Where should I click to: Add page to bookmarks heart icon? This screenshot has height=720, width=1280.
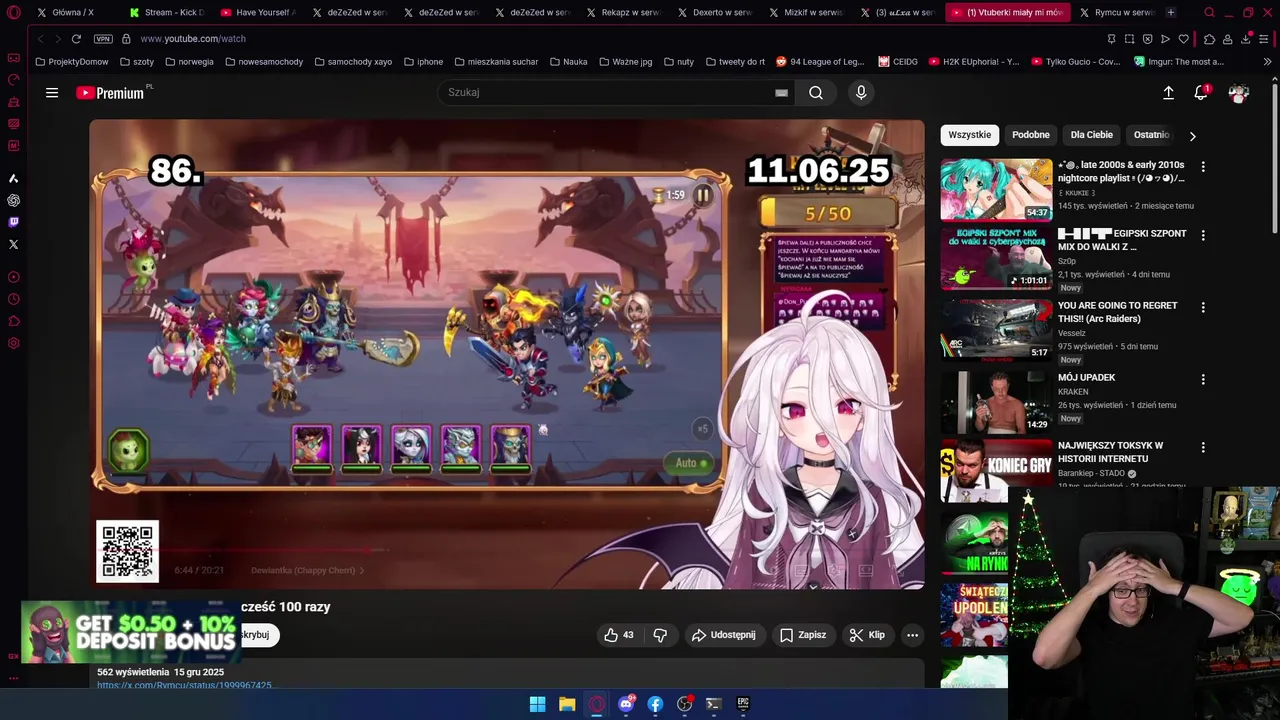click(1184, 39)
